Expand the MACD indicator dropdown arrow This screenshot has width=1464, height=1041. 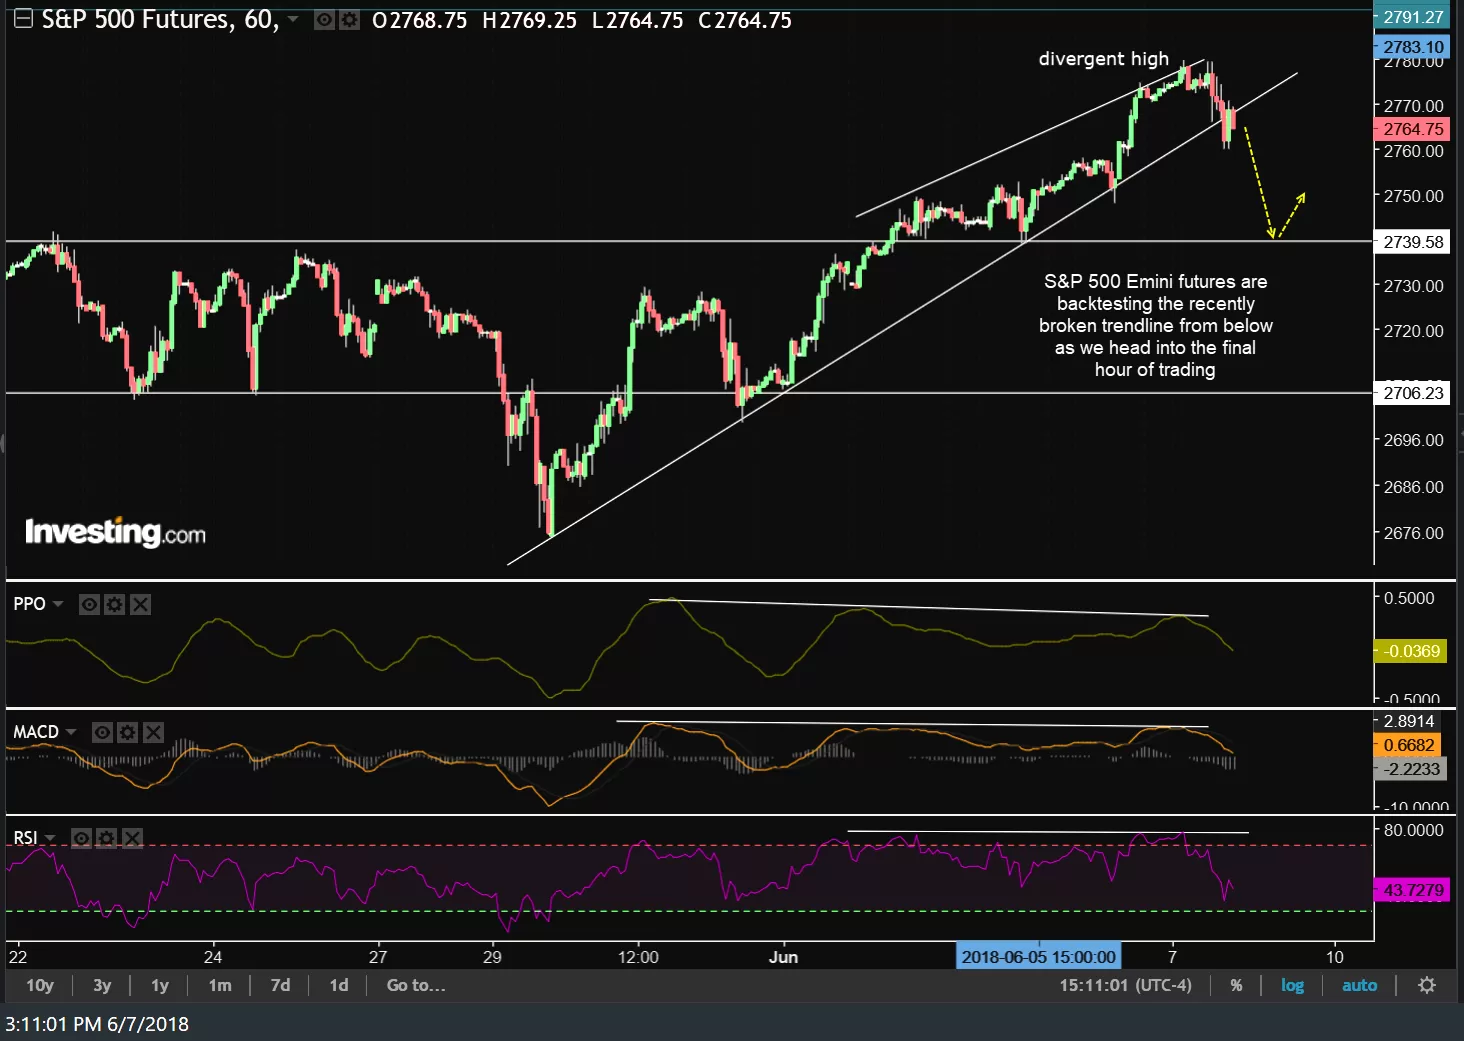(71, 732)
